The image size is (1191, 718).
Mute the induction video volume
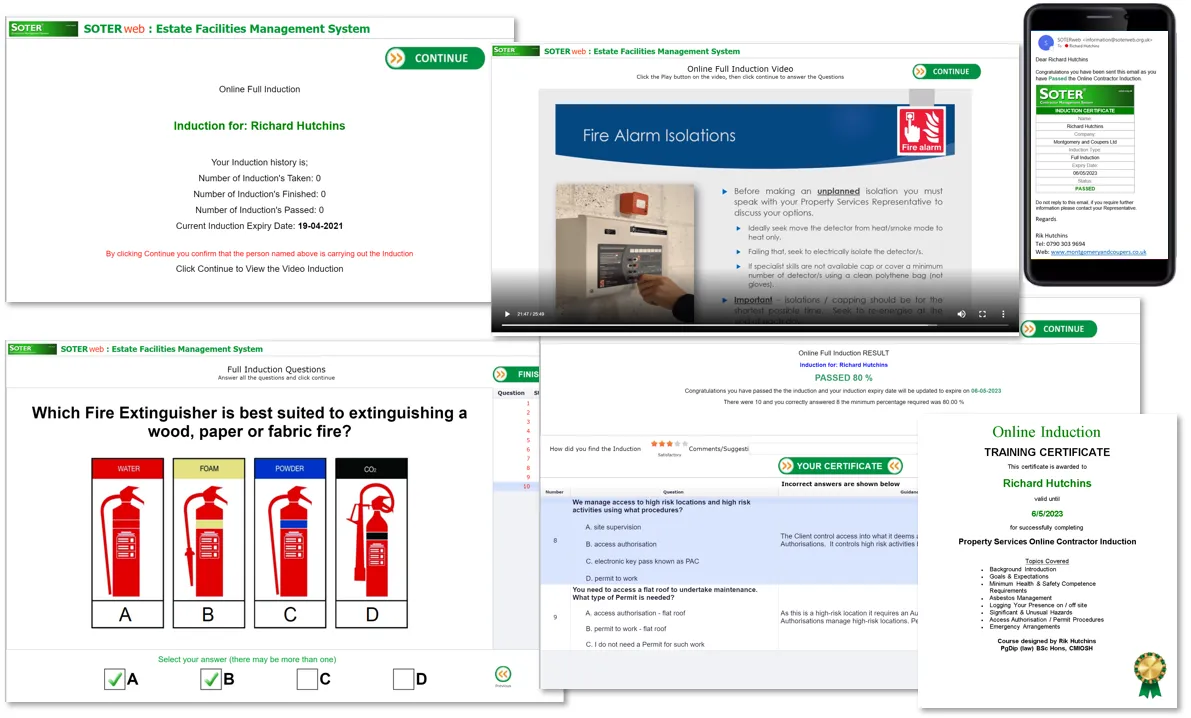tap(961, 314)
